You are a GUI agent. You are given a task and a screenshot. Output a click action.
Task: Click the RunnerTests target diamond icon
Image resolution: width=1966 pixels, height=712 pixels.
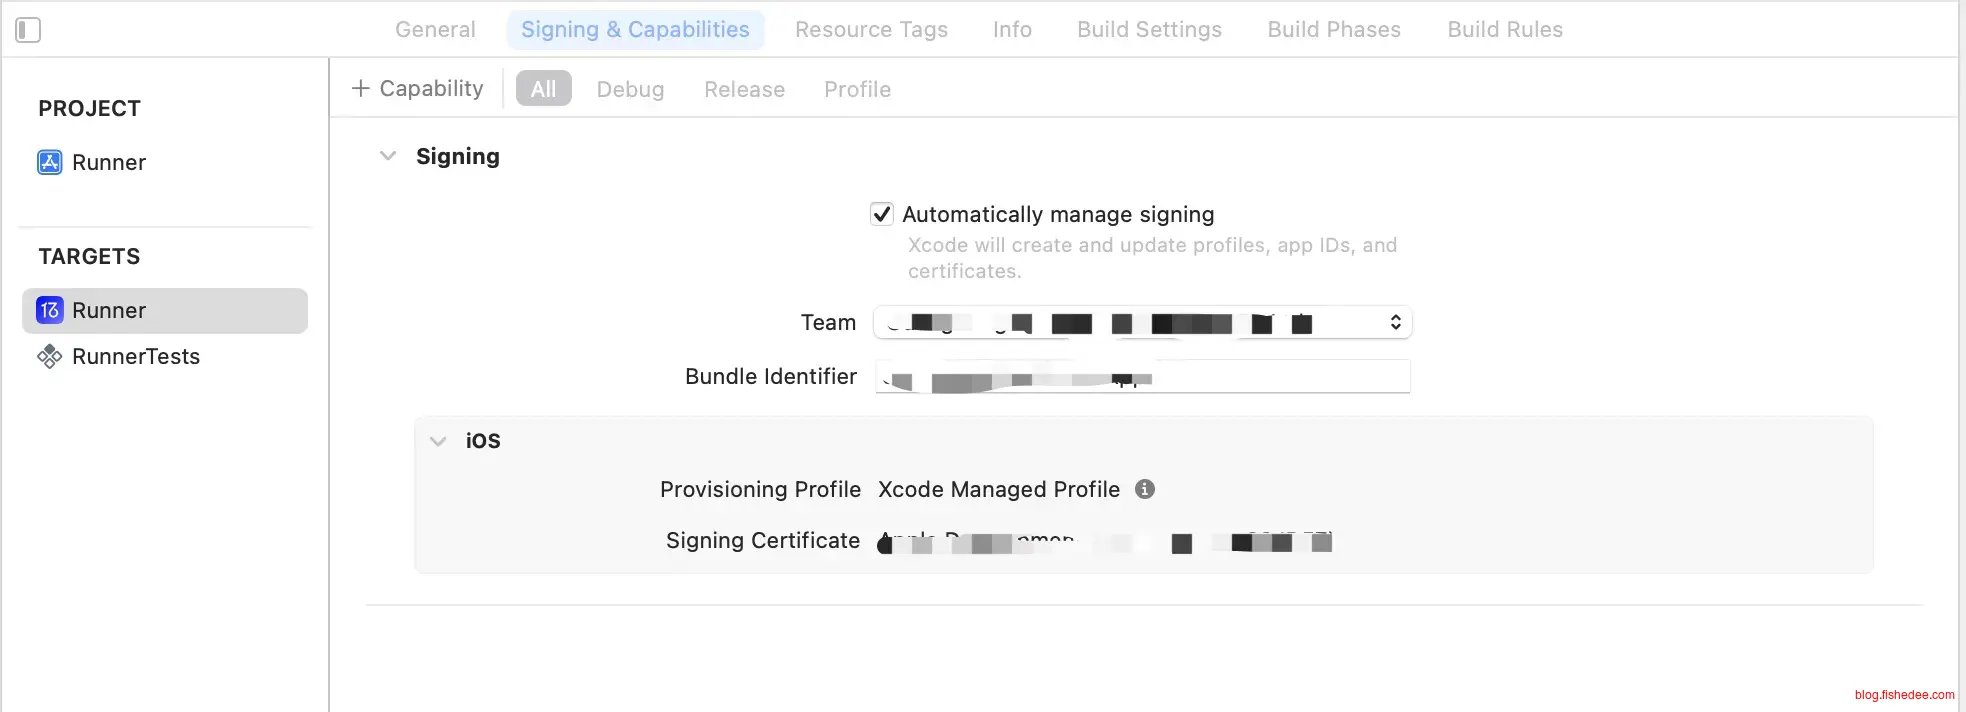pyautogui.click(x=50, y=356)
